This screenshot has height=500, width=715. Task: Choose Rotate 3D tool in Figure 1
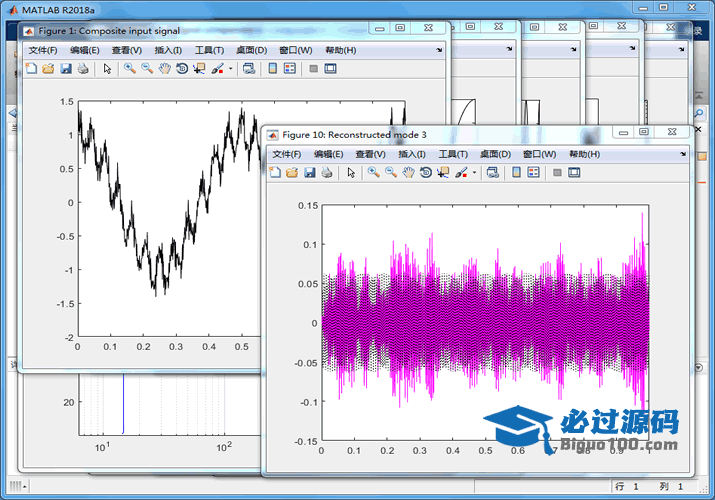[182, 69]
